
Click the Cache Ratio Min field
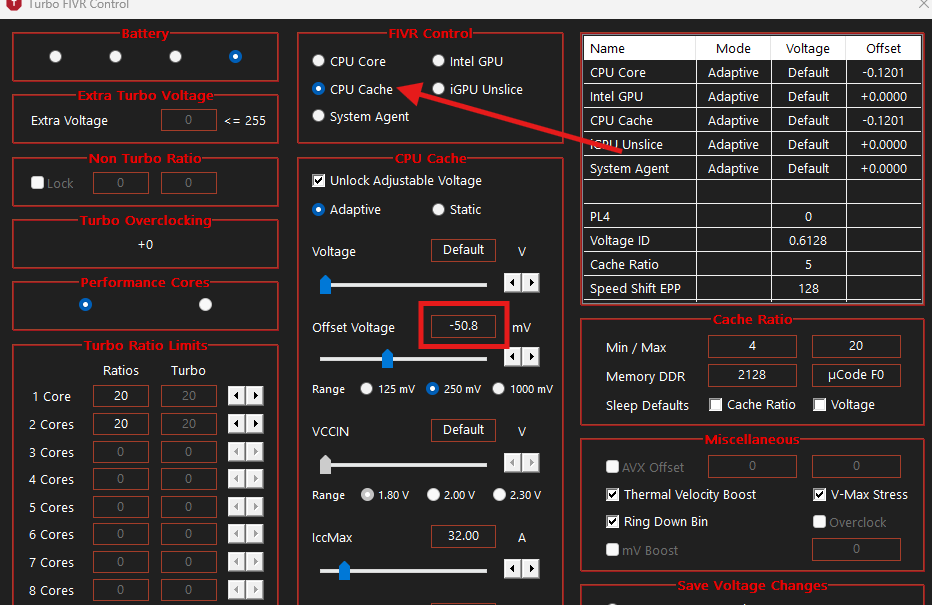coord(752,346)
